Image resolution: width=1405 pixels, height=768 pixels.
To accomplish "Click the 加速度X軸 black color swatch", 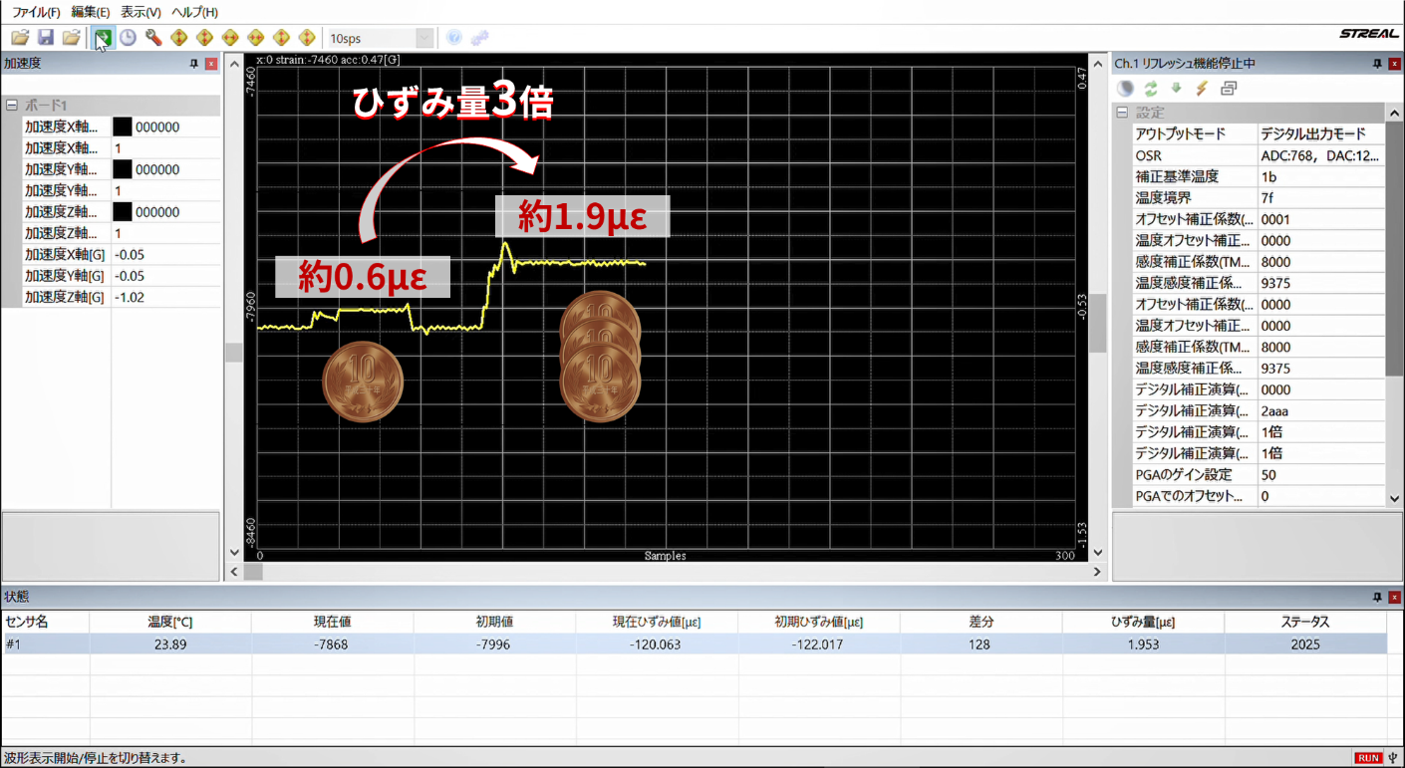I will (x=122, y=127).
